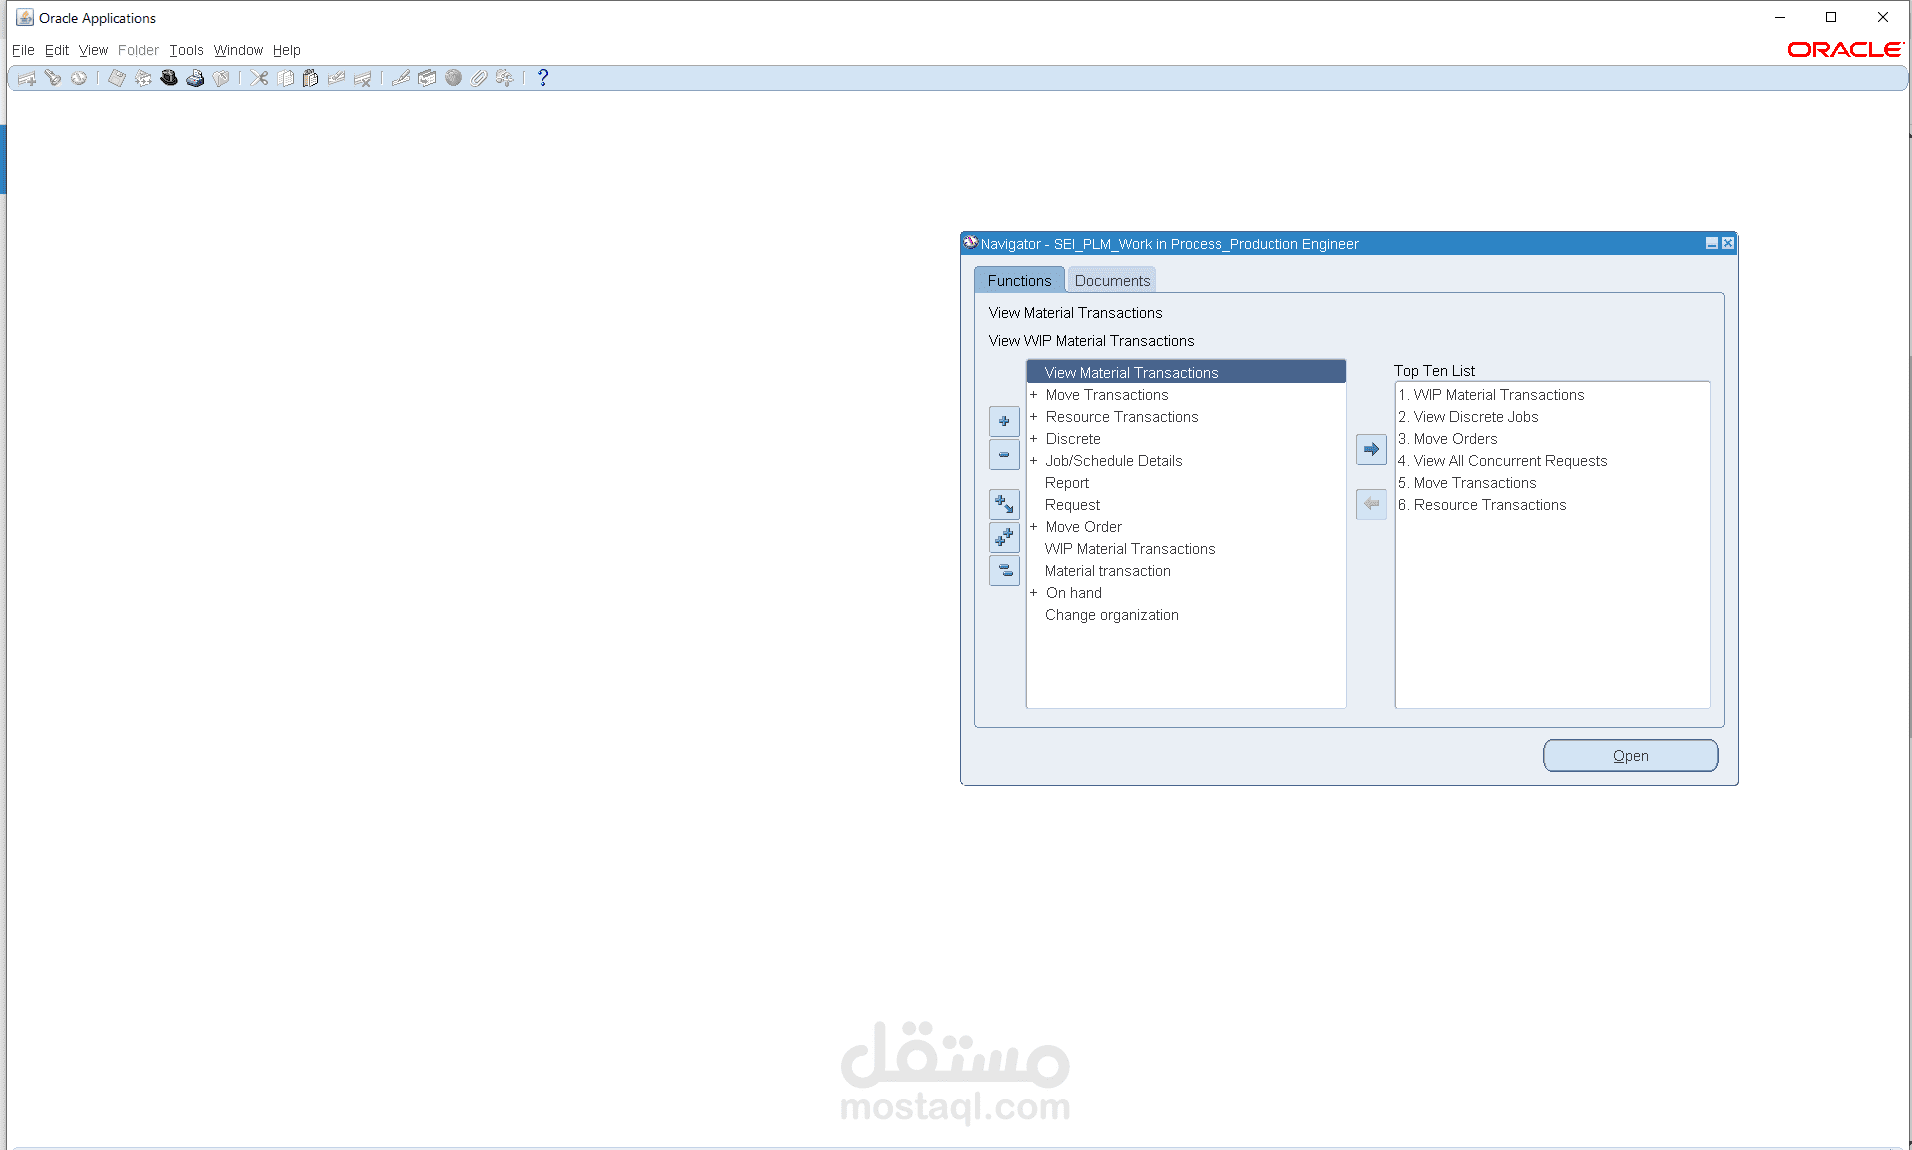The height and width of the screenshot is (1150, 1912).
Task: Expand the On hand tree node plus sign
Action: [x=1034, y=593]
